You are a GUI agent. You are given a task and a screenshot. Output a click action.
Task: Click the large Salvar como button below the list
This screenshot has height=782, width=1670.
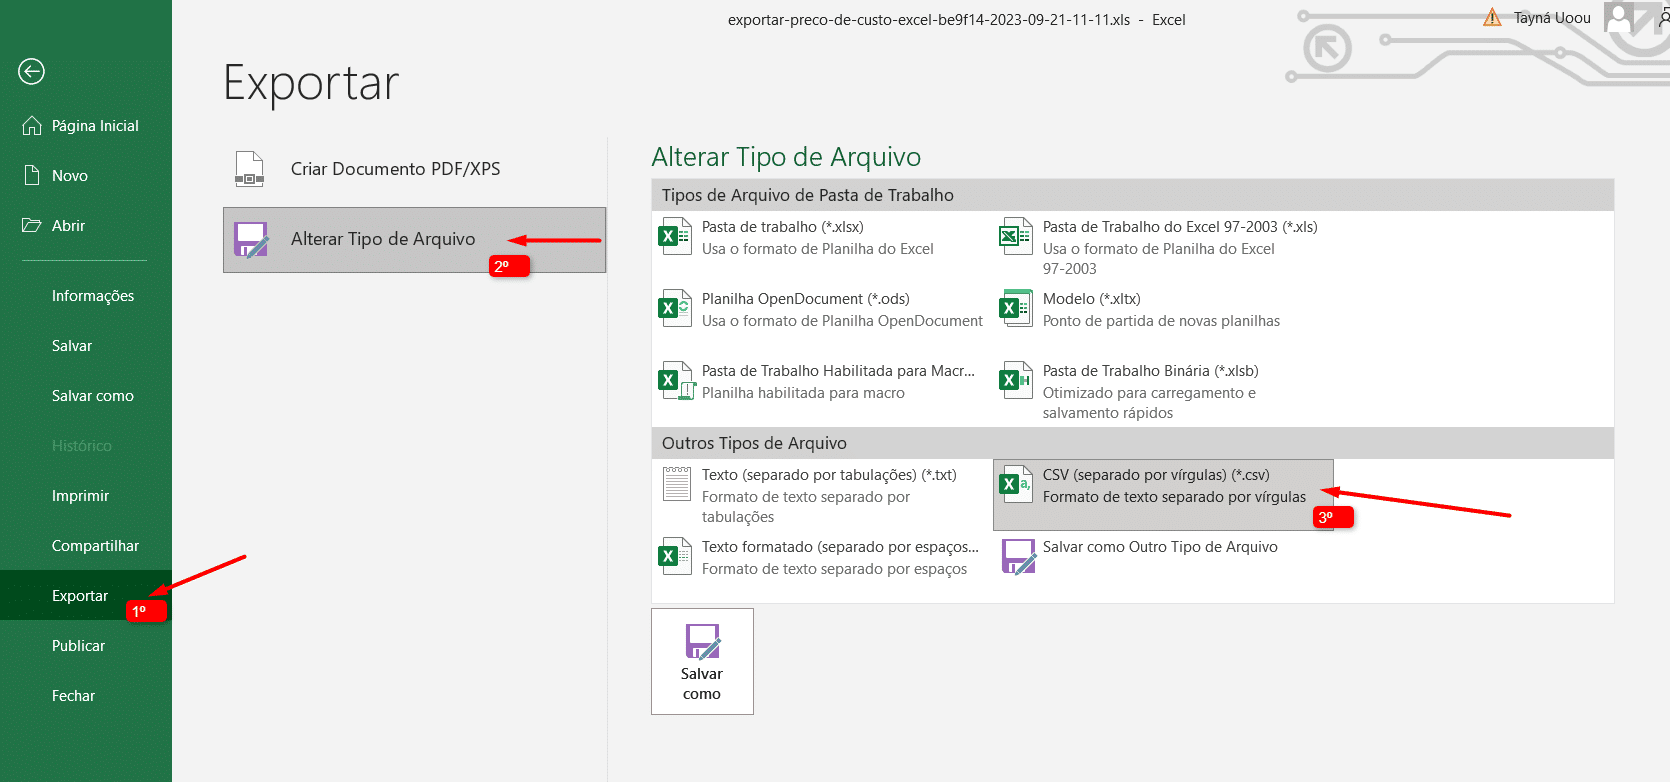click(702, 661)
